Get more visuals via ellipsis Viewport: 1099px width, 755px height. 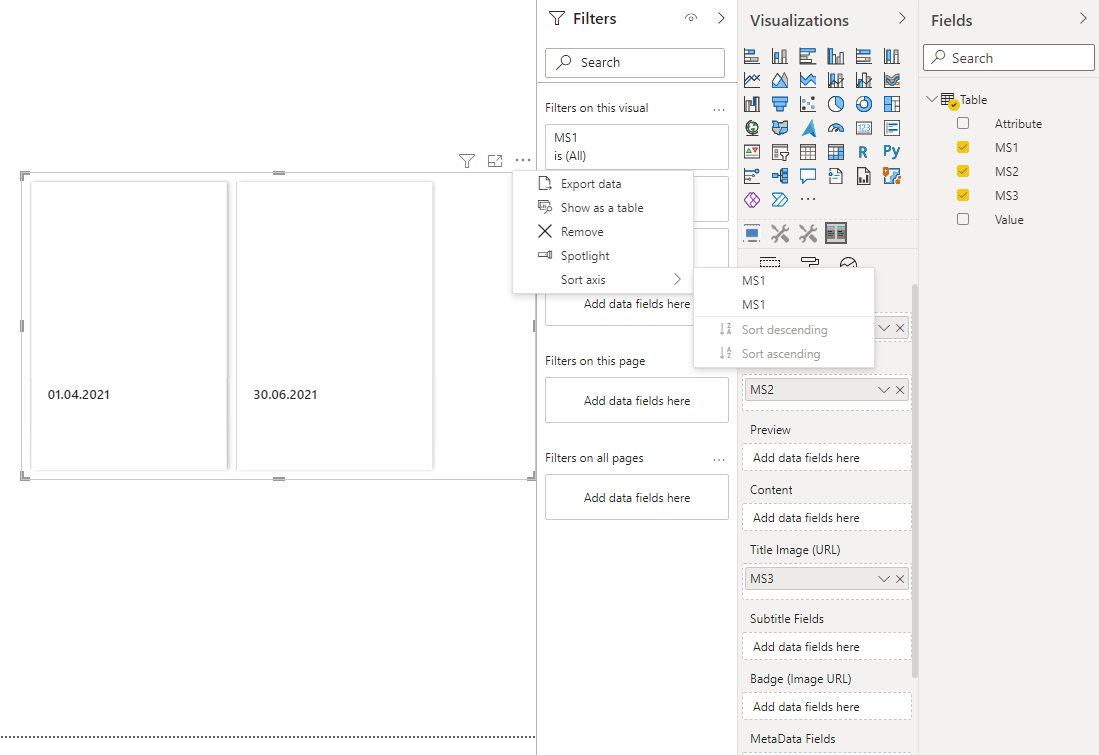tap(807, 200)
